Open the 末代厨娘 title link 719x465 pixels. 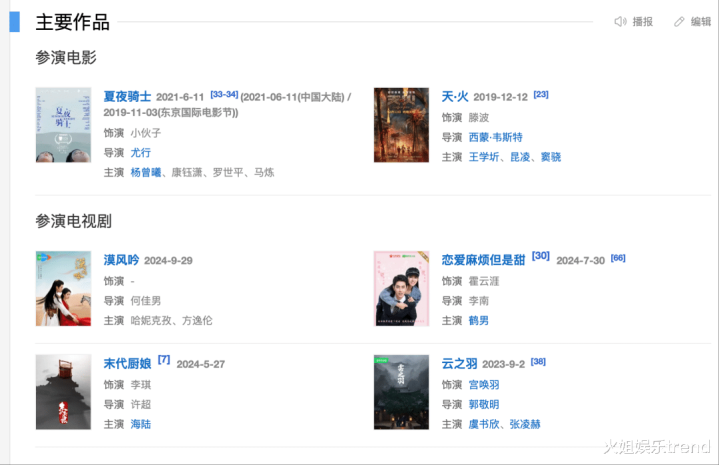[127, 364]
